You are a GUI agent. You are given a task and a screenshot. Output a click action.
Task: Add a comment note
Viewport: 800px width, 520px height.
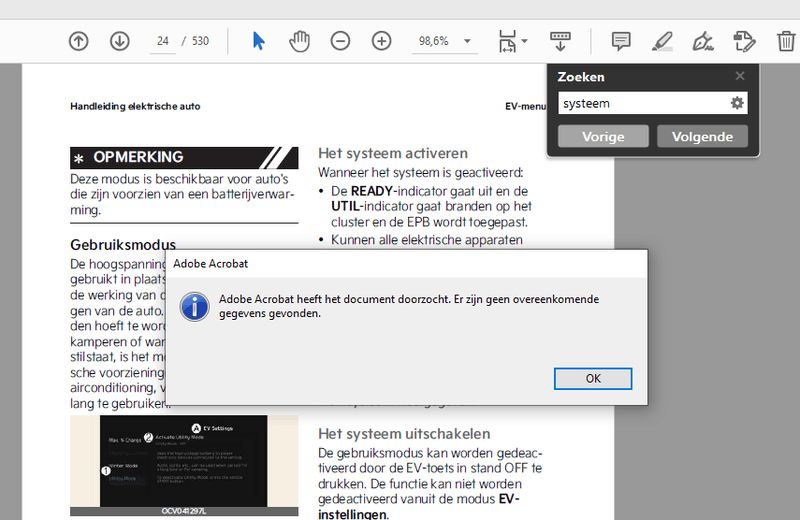[621, 41]
